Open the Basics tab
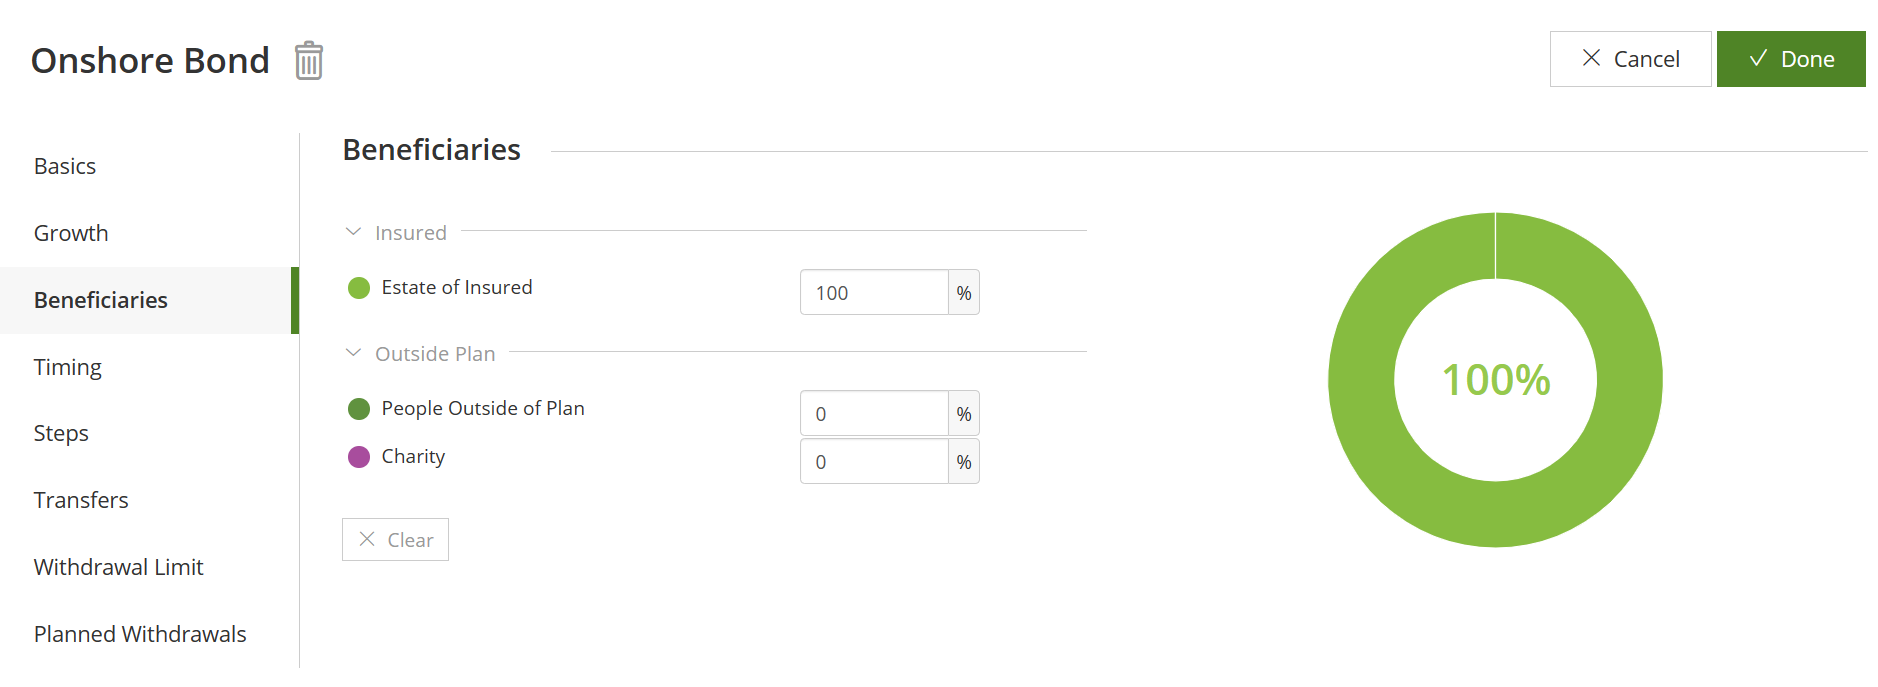This screenshot has height=687, width=1878. pos(65,166)
